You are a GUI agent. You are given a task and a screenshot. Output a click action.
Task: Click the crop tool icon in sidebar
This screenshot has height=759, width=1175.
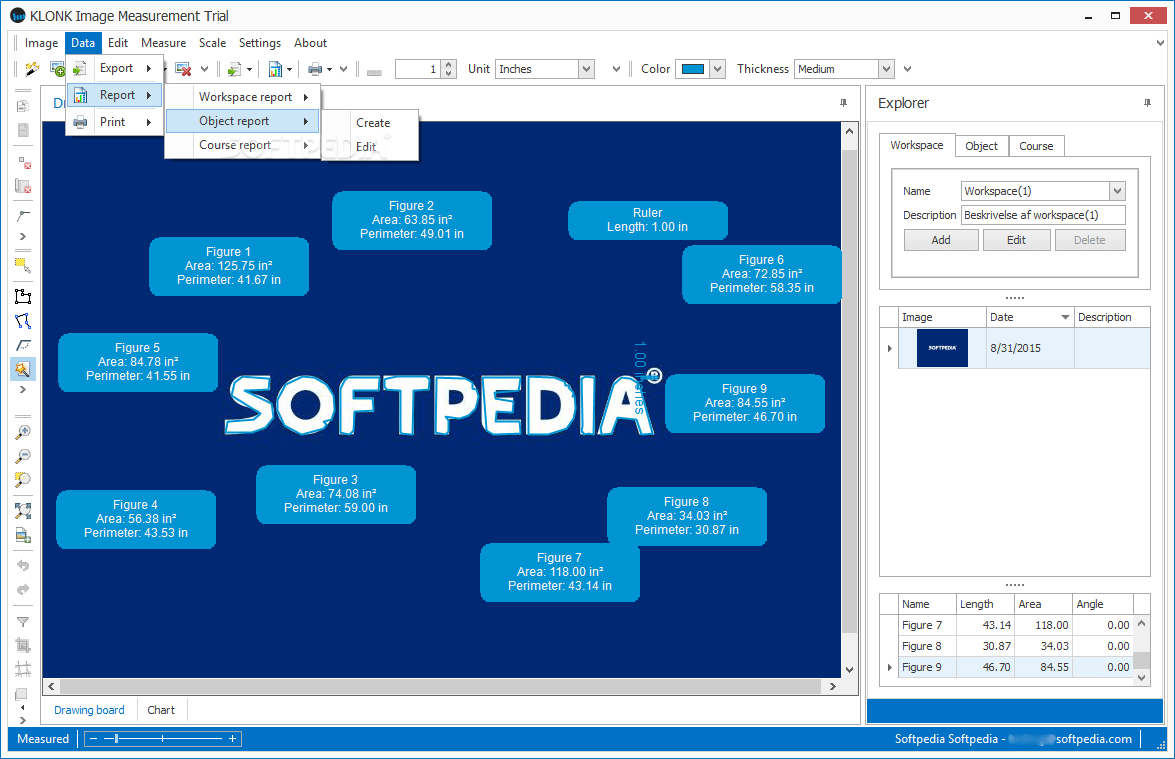[x=23, y=645]
